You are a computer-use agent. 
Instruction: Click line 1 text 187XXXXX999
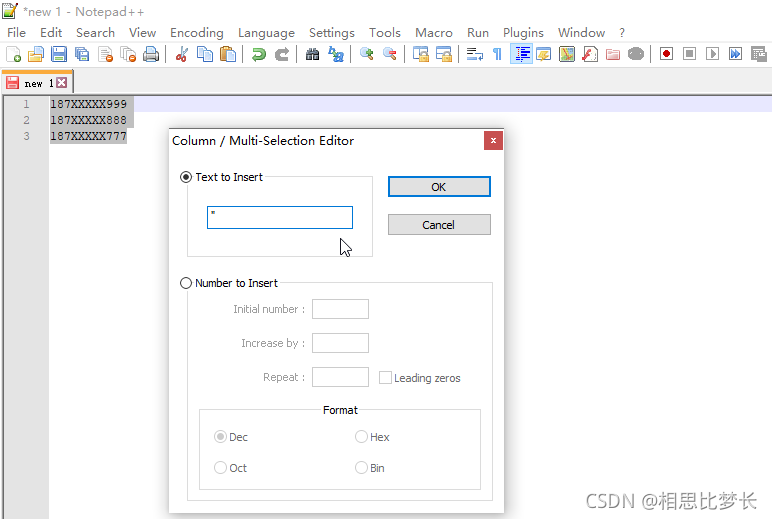click(x=89, y=104)
